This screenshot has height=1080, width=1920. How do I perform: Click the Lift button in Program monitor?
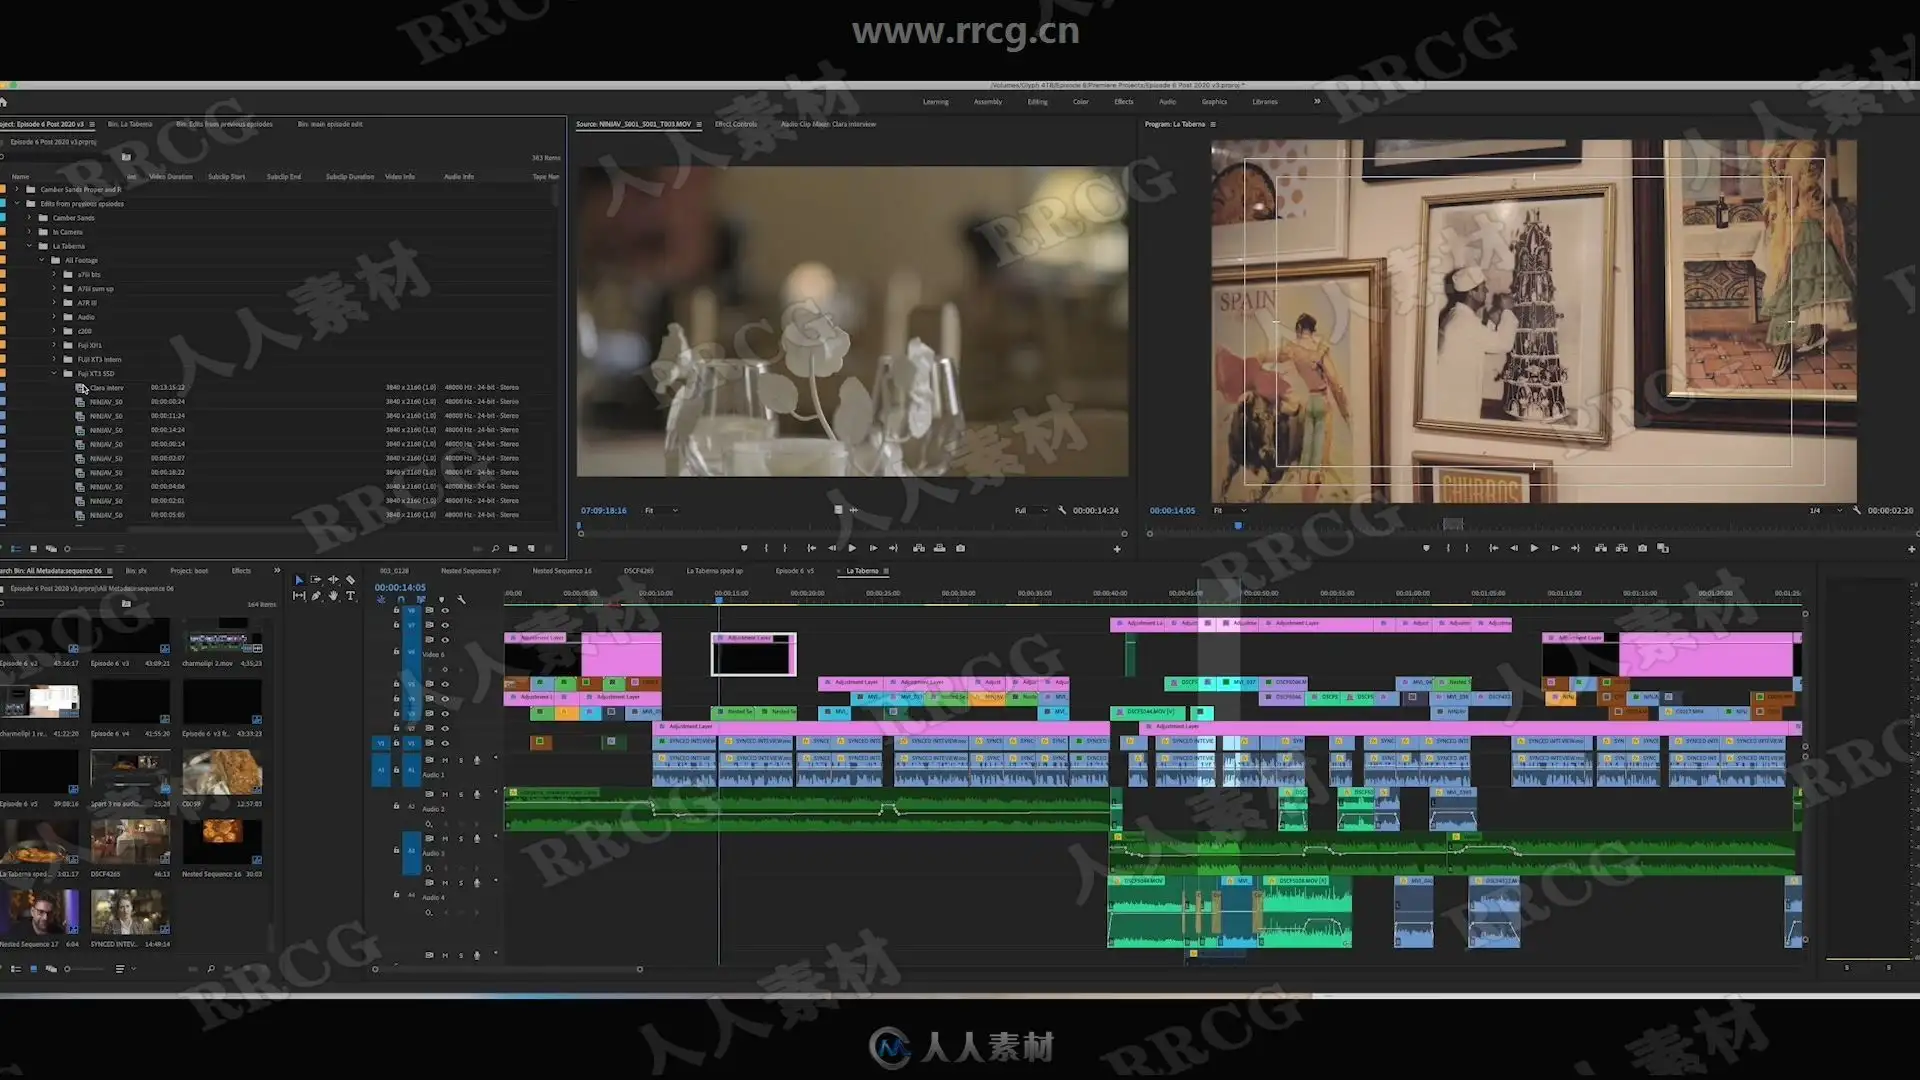[x=1601, y=548]
